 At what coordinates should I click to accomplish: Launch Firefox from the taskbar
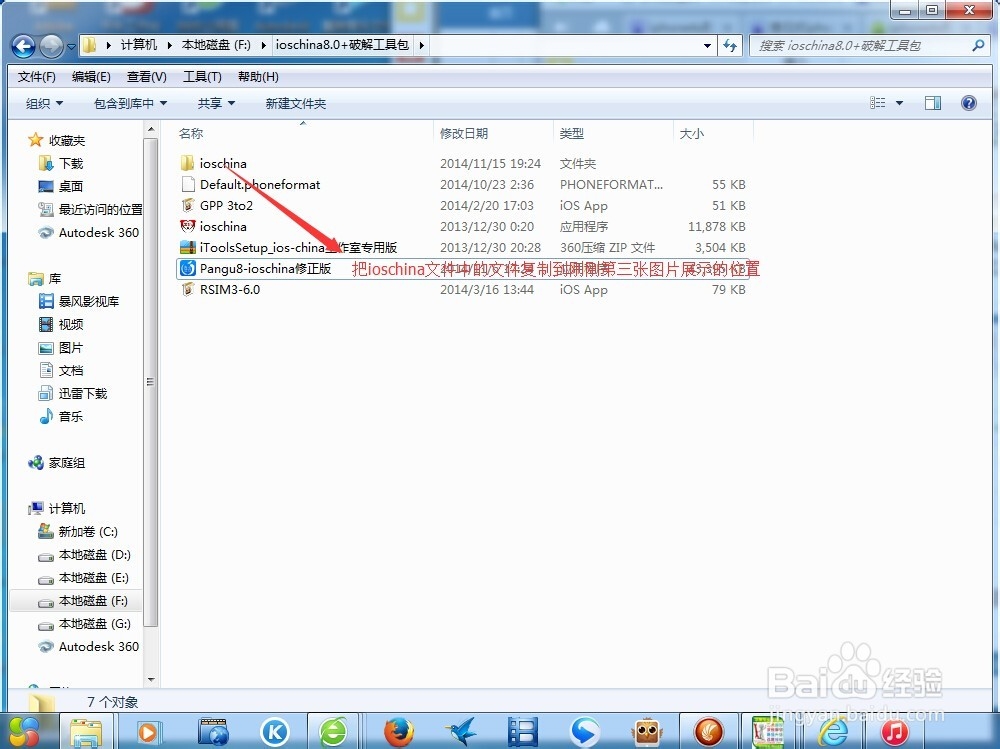pos(398,731)
